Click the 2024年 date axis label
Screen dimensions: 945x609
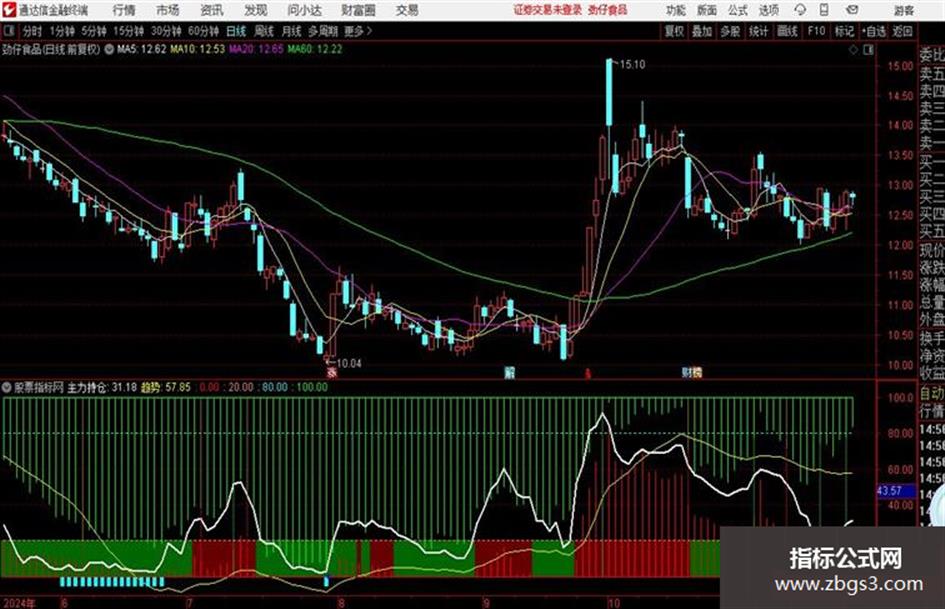[19, 603]
